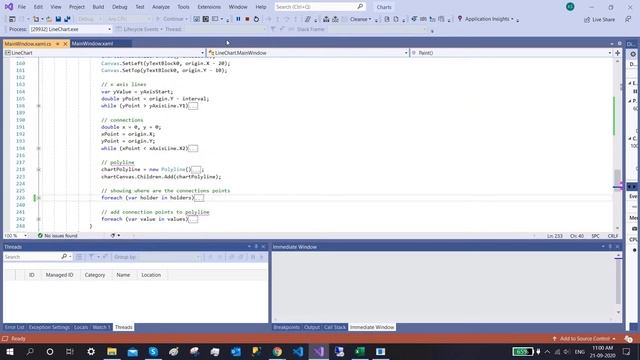Image resolution: width=640 pixels, height=360 pixels.
Task: Click the Location column header in Threads
Action: pos(151,275)
